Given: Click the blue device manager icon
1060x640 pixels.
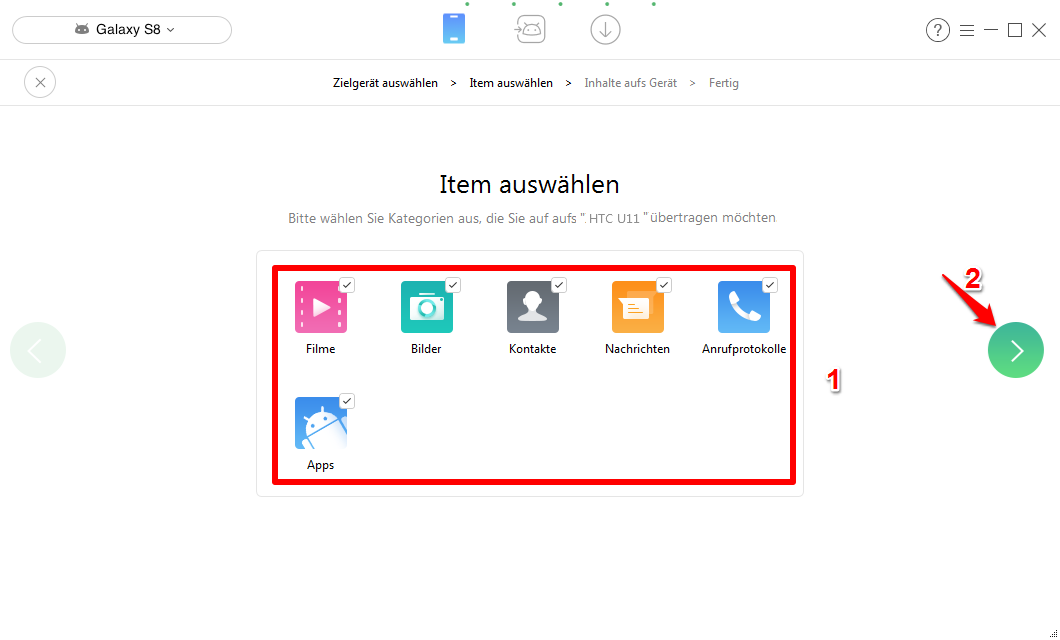Looking at the screenshot, I should 454,29.
